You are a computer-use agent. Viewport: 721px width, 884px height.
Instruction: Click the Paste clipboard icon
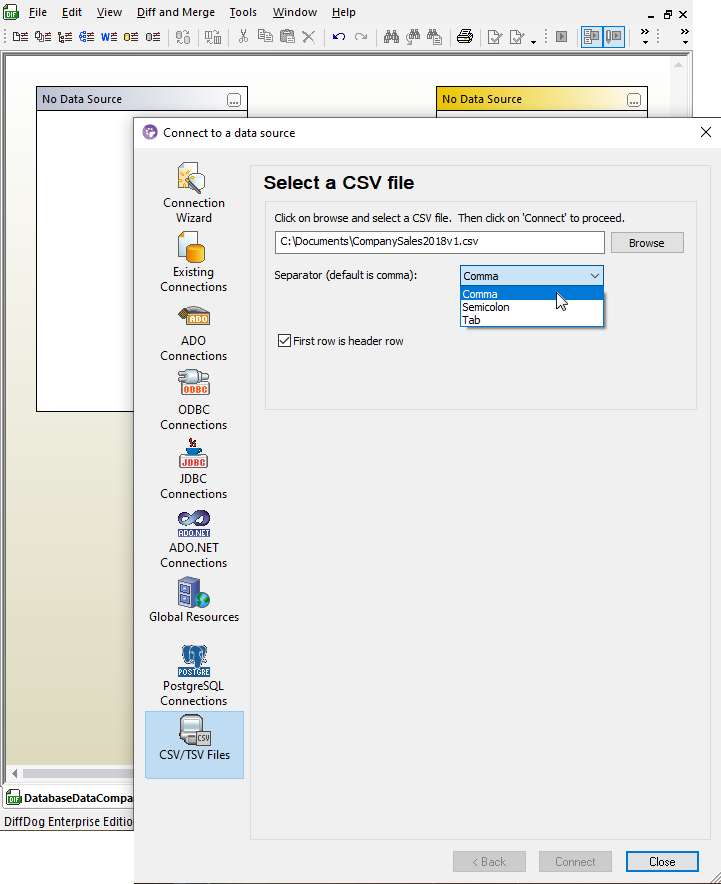click(287, 37)
